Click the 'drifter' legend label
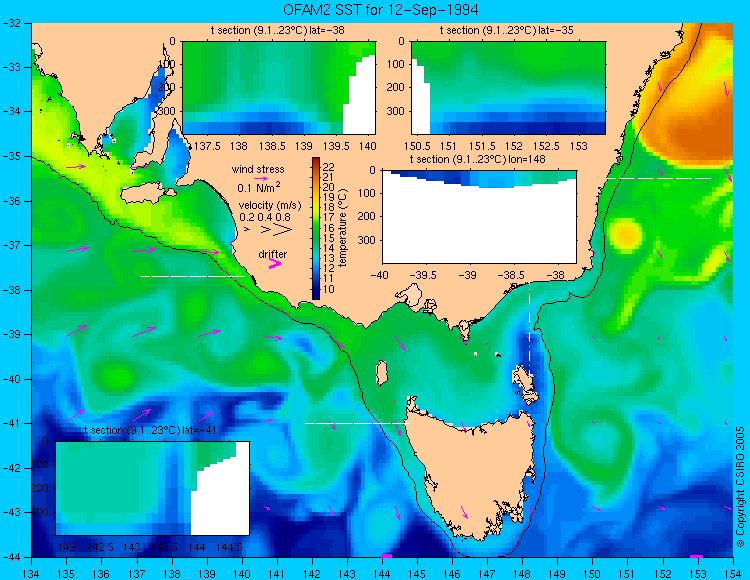 [x=273, y=254]
